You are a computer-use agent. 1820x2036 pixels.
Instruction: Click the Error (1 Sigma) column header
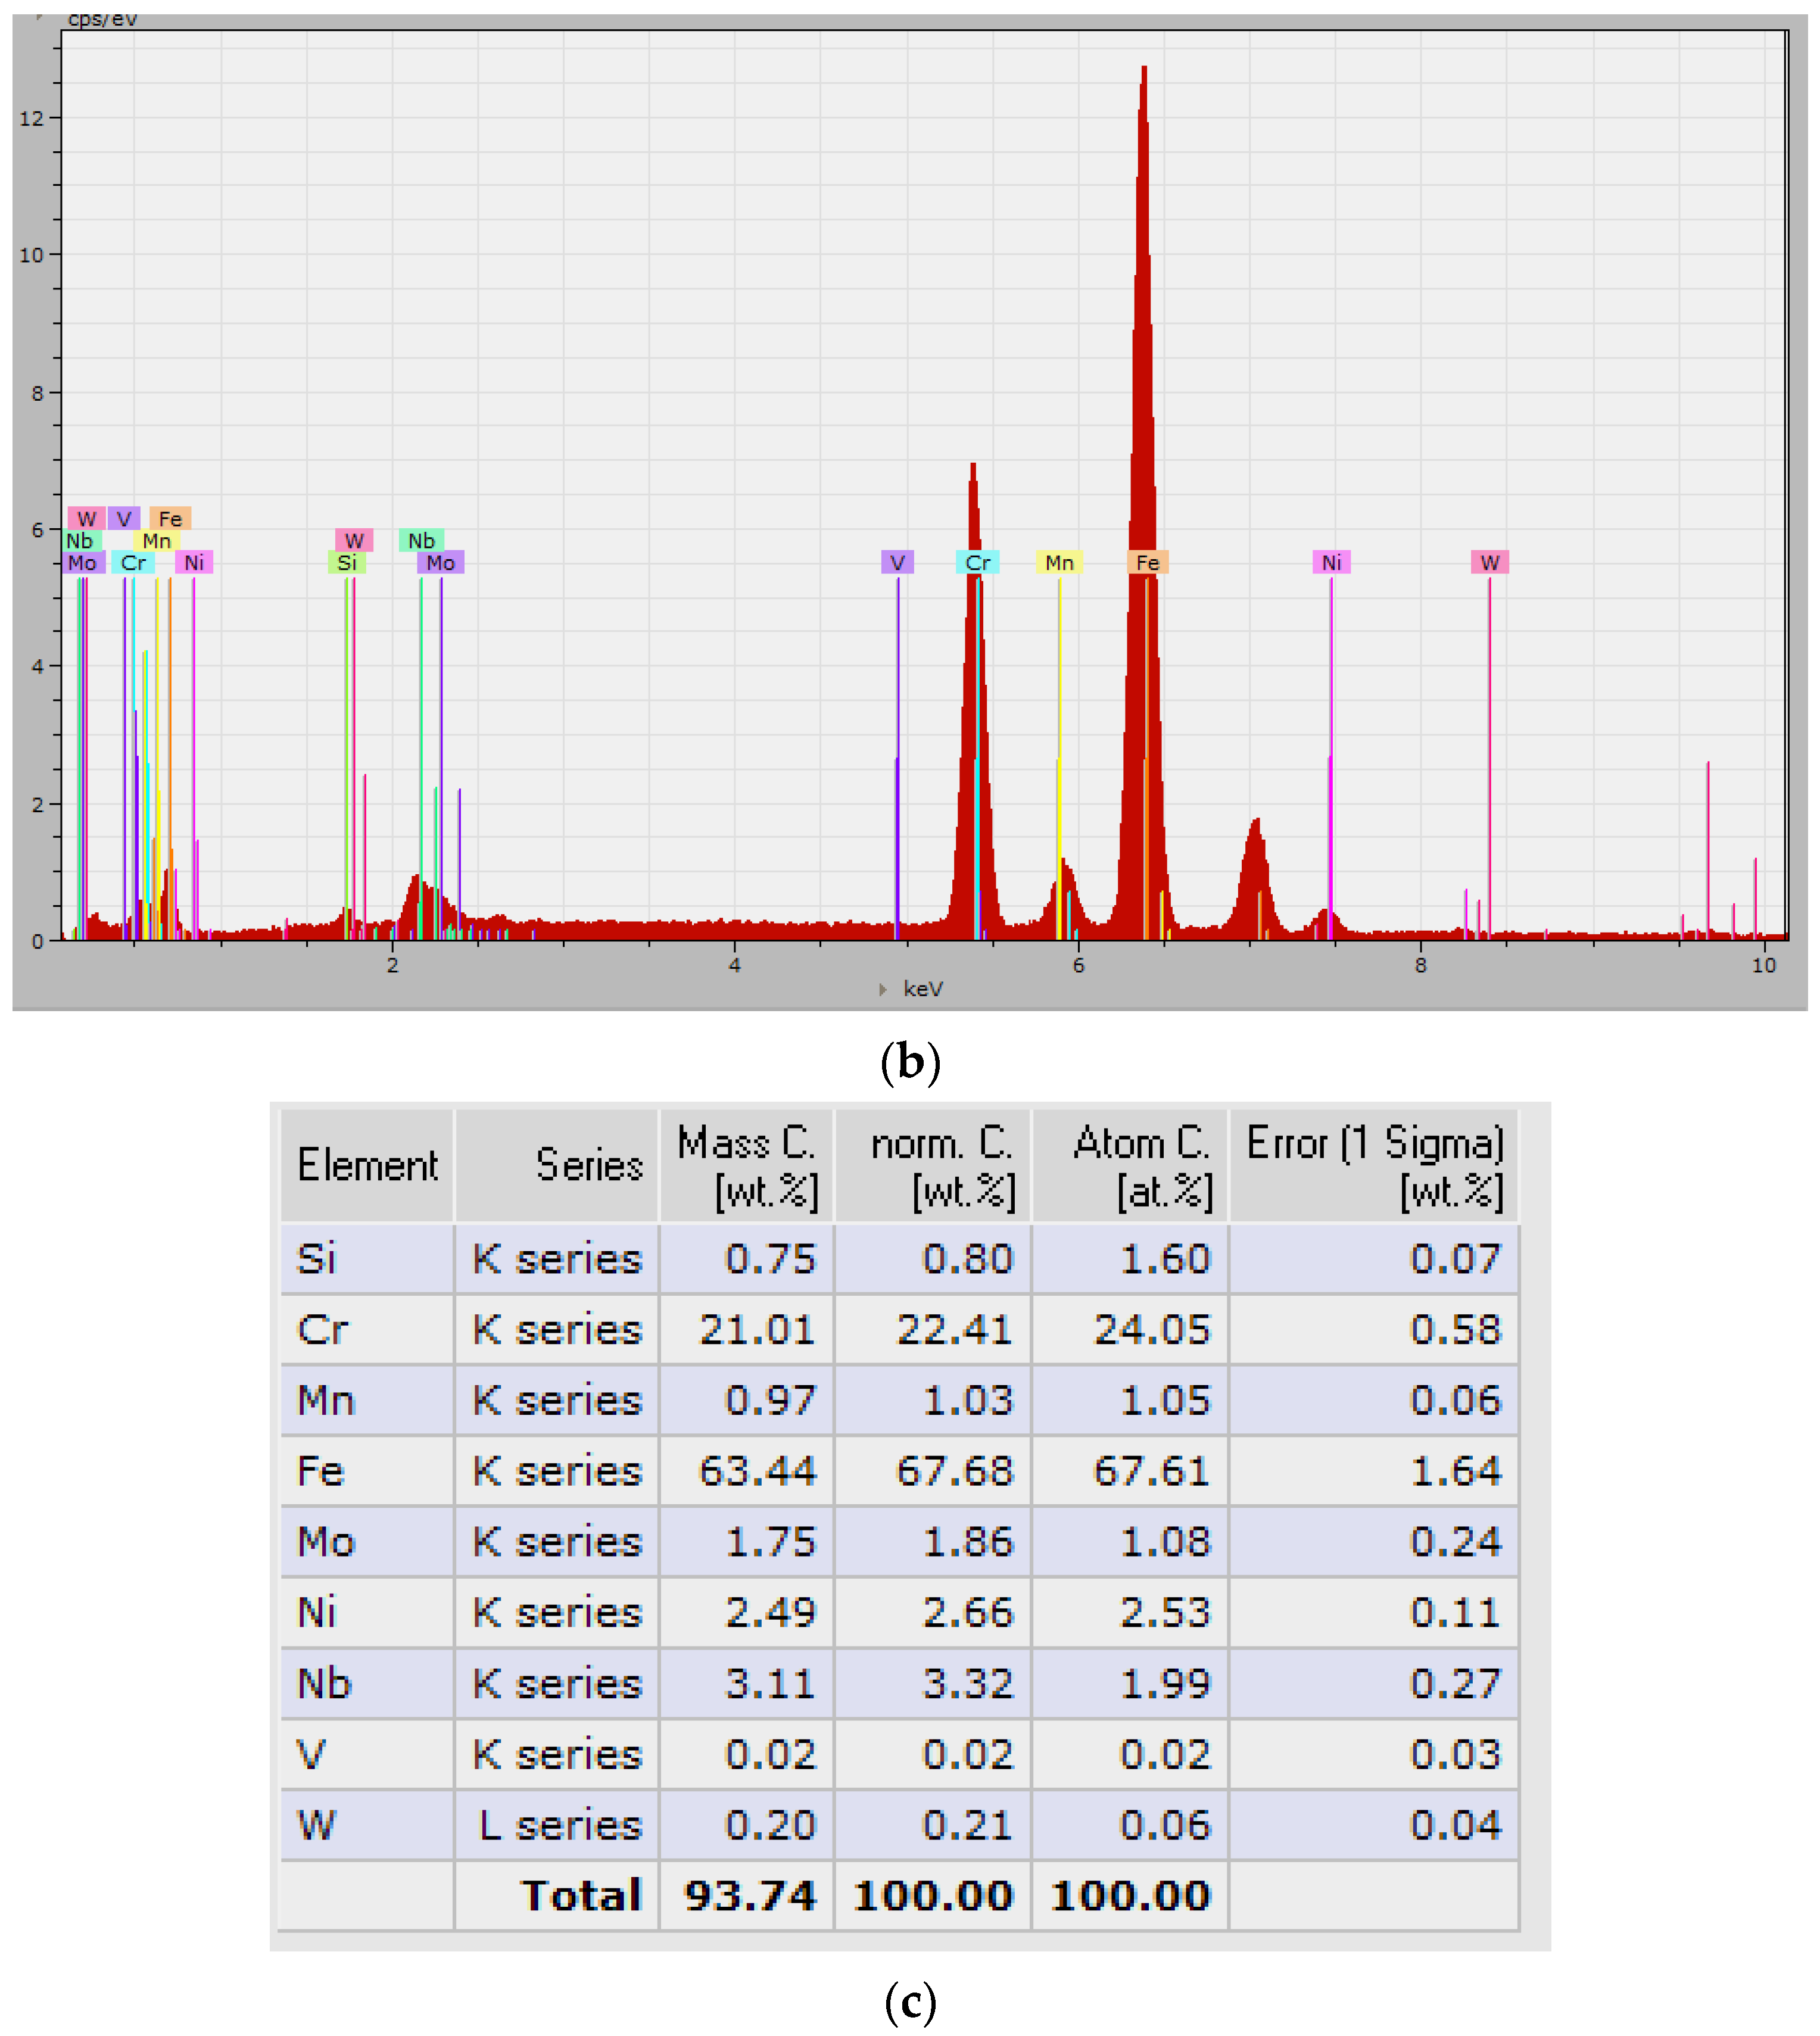[1374, 1166]
